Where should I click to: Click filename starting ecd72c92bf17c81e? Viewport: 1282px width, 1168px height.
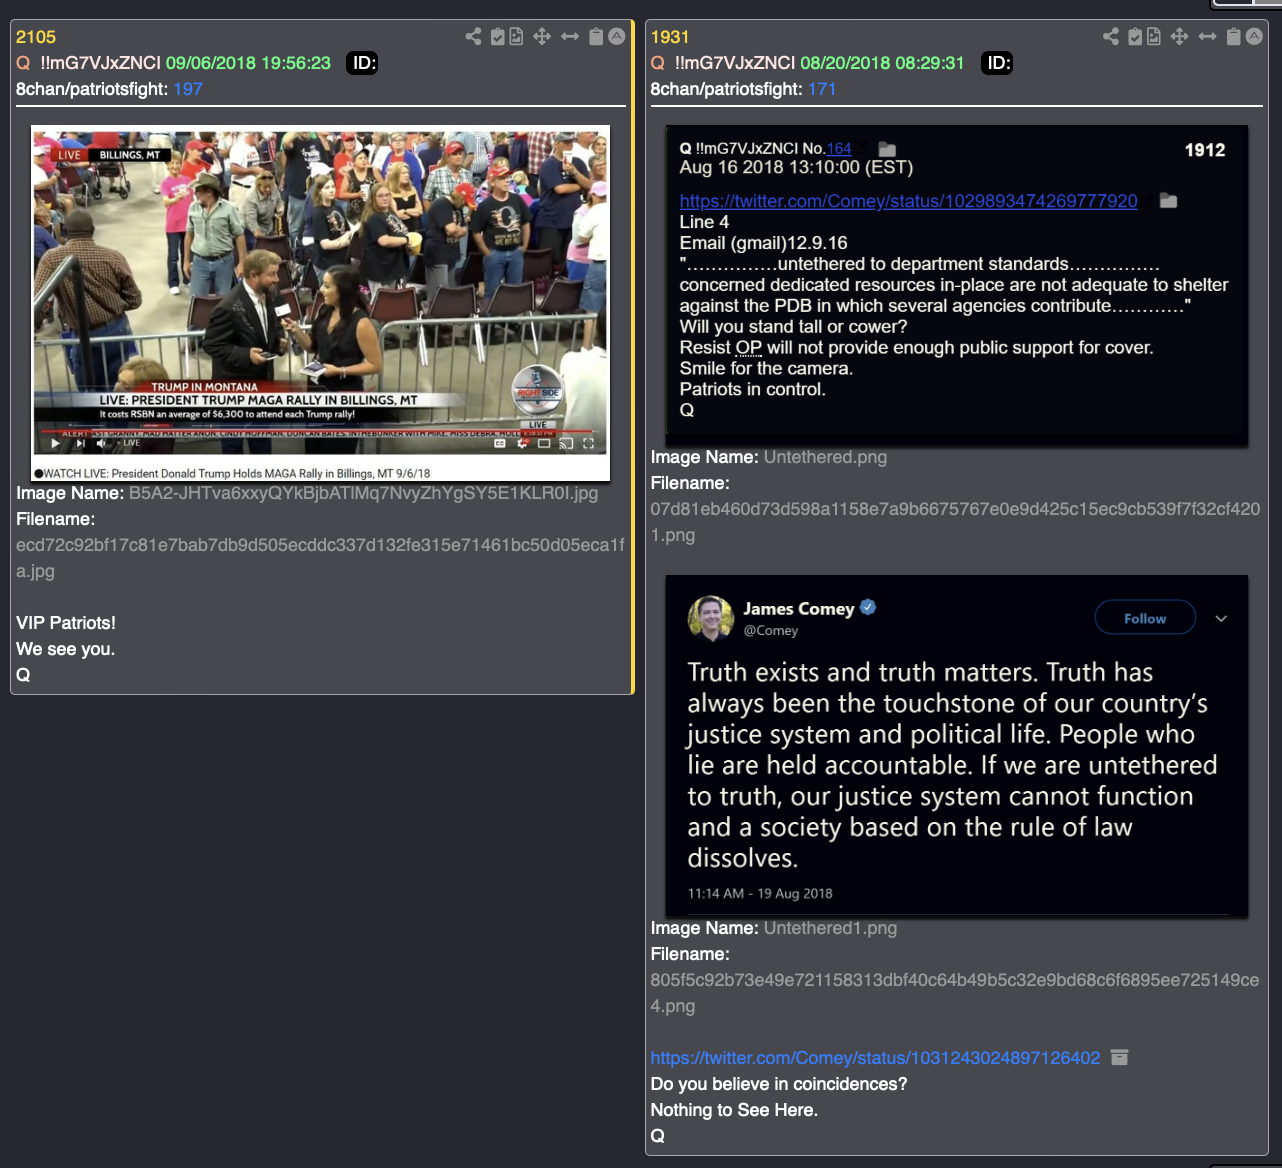point(320,558)
